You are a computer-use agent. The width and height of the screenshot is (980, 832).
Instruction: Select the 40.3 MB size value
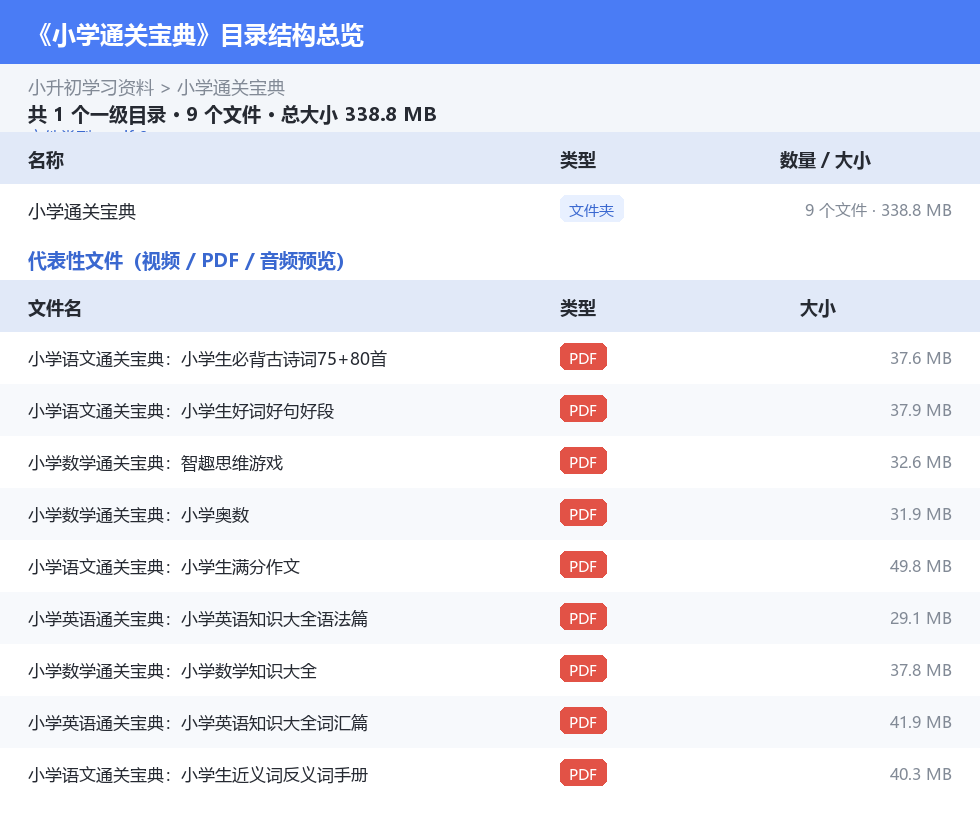point(921,773)
